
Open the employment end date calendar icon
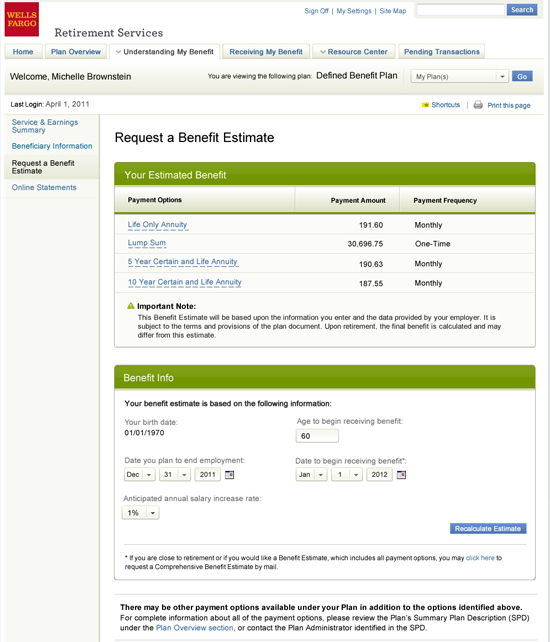point(230,475)
